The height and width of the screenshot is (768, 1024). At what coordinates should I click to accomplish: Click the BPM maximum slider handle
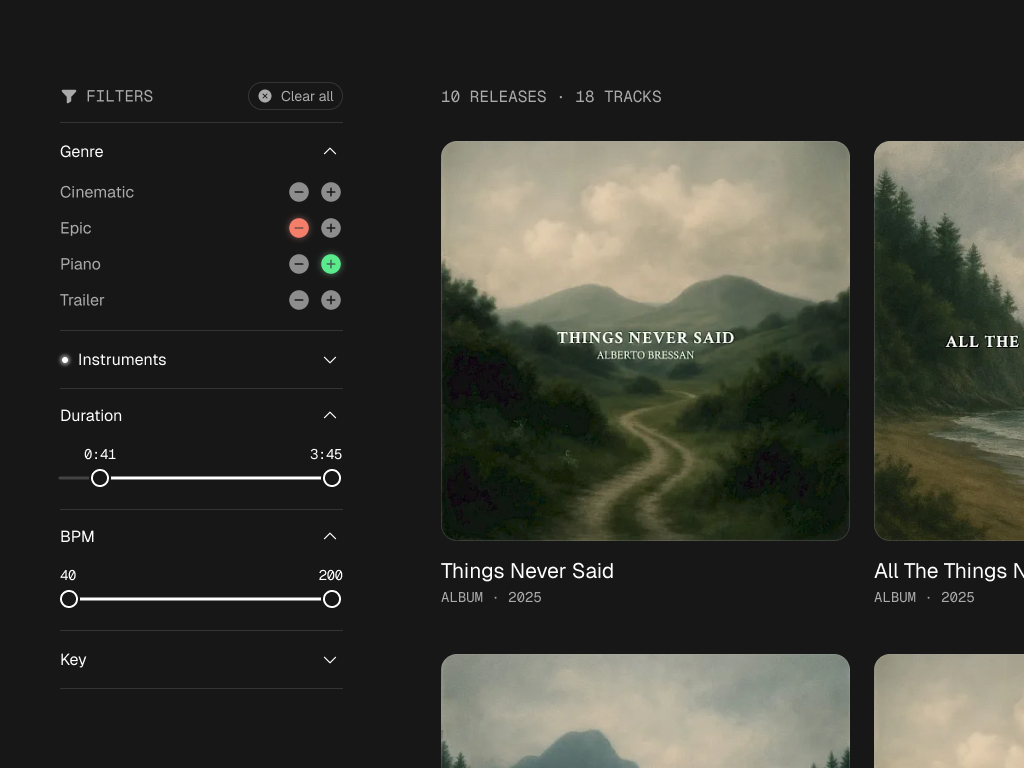[x=332, y=599]
